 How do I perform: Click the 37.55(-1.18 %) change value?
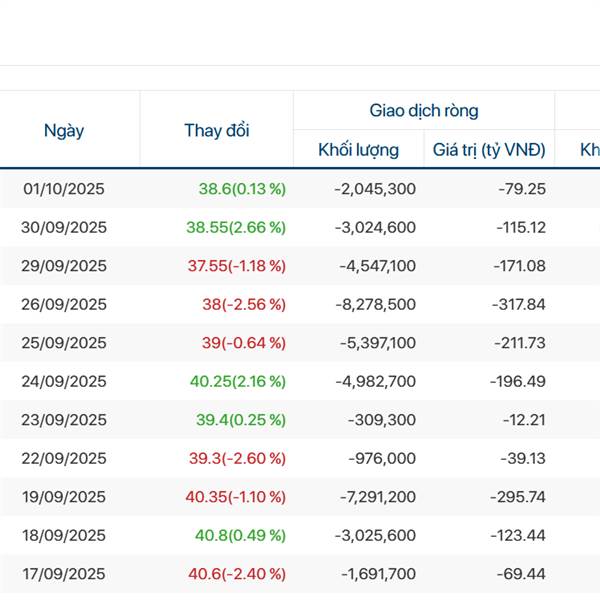coord(236,265)
